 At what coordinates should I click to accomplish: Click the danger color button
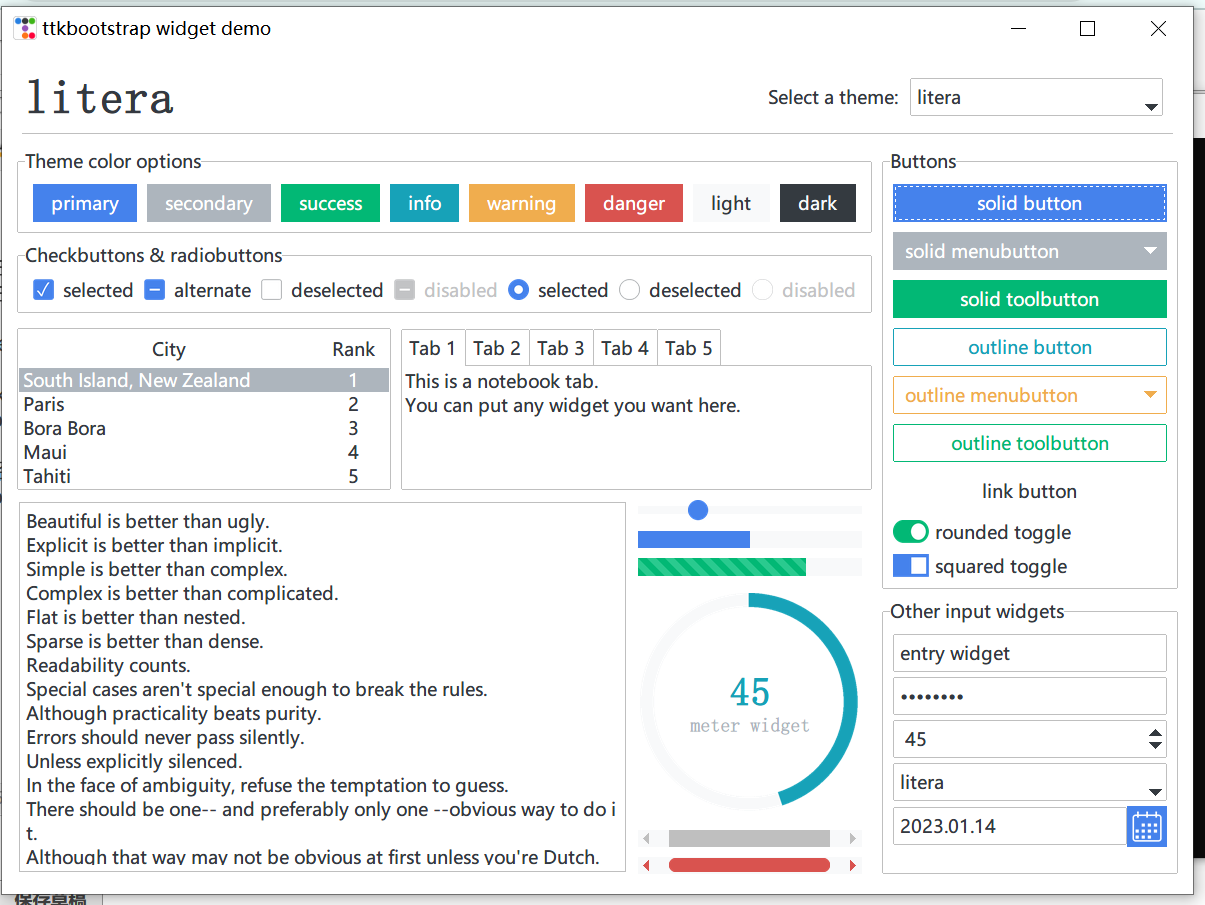[x=634, y=203]
